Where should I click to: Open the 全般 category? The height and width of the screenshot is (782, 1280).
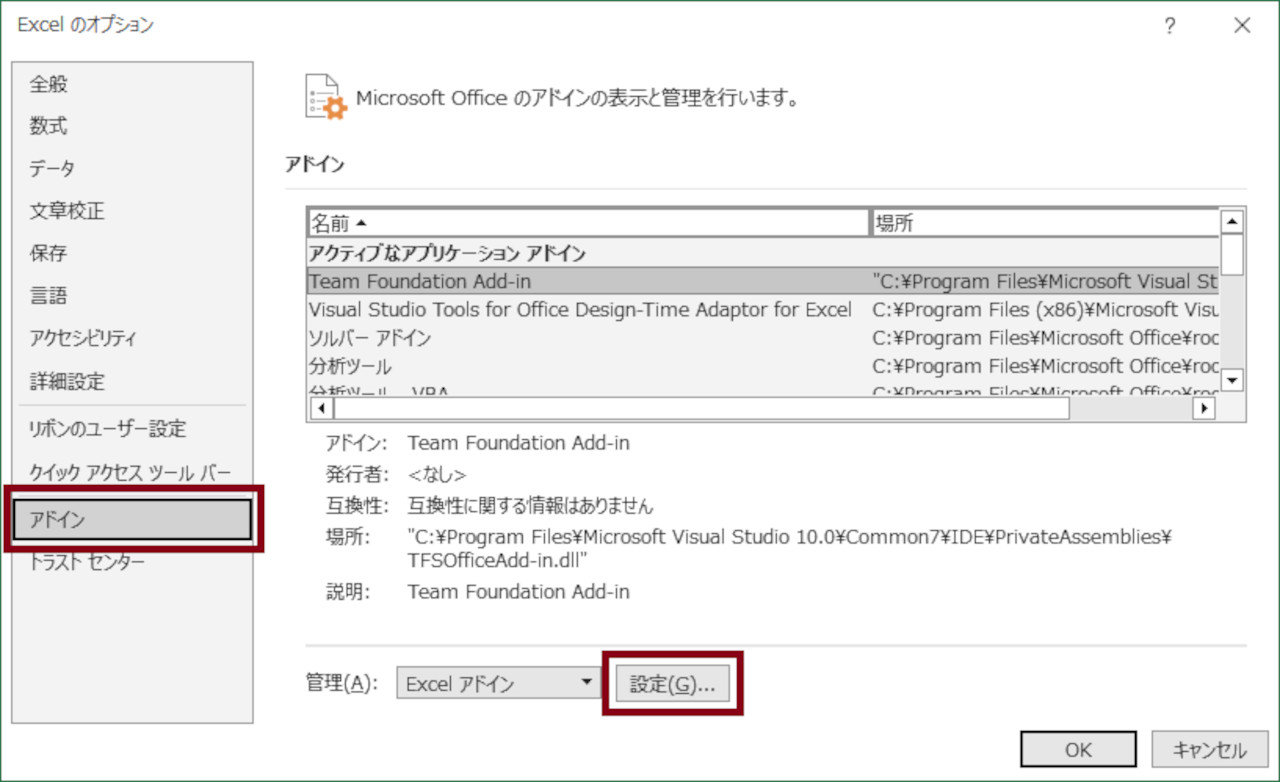pos(133,85)
